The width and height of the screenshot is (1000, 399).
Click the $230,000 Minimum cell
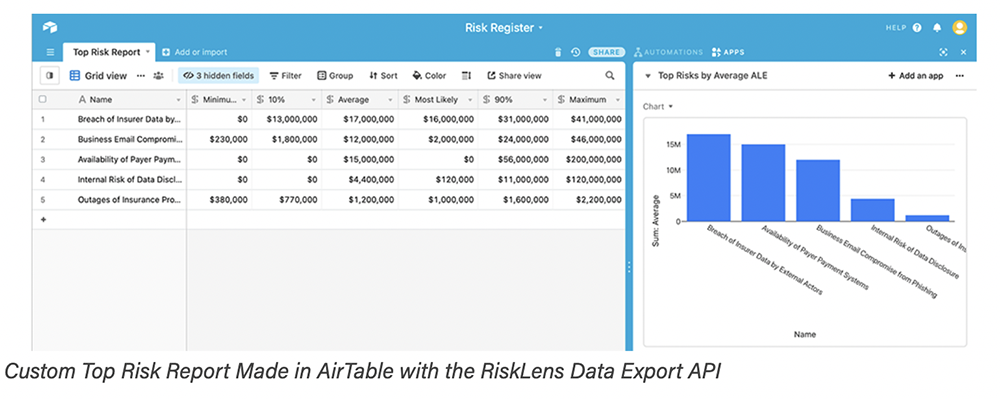[x=219, y=139]
